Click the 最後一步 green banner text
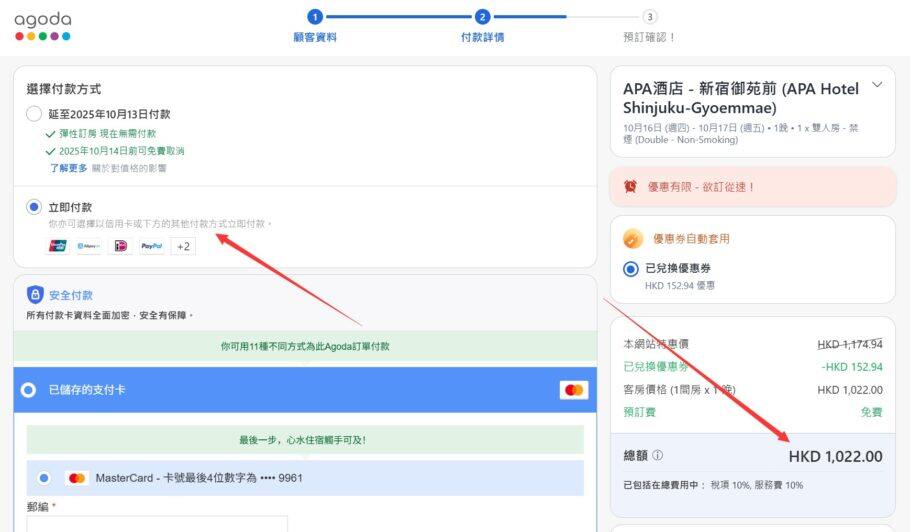The image size is (910, 532). point(303,440)
